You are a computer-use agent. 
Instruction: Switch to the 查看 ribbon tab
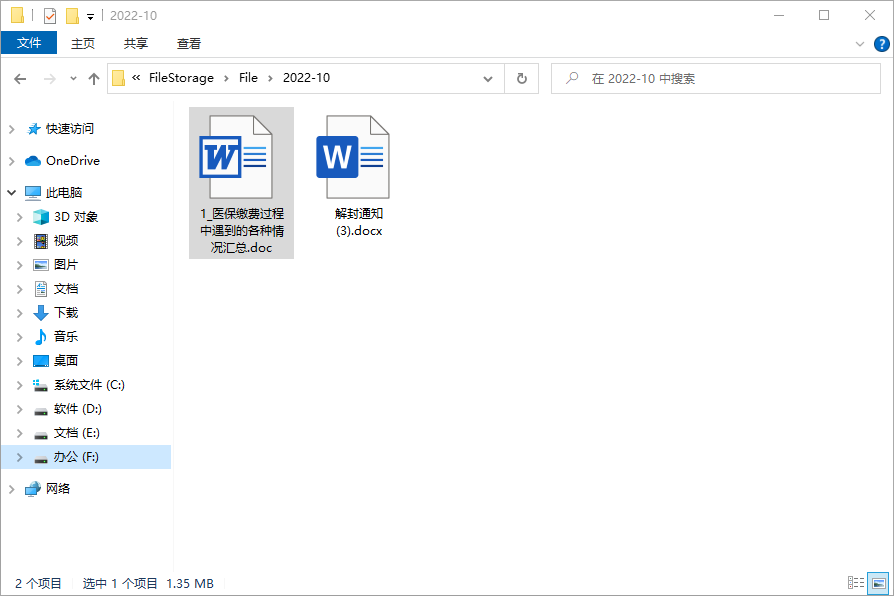pyautogui.click(x=187, y=43)
